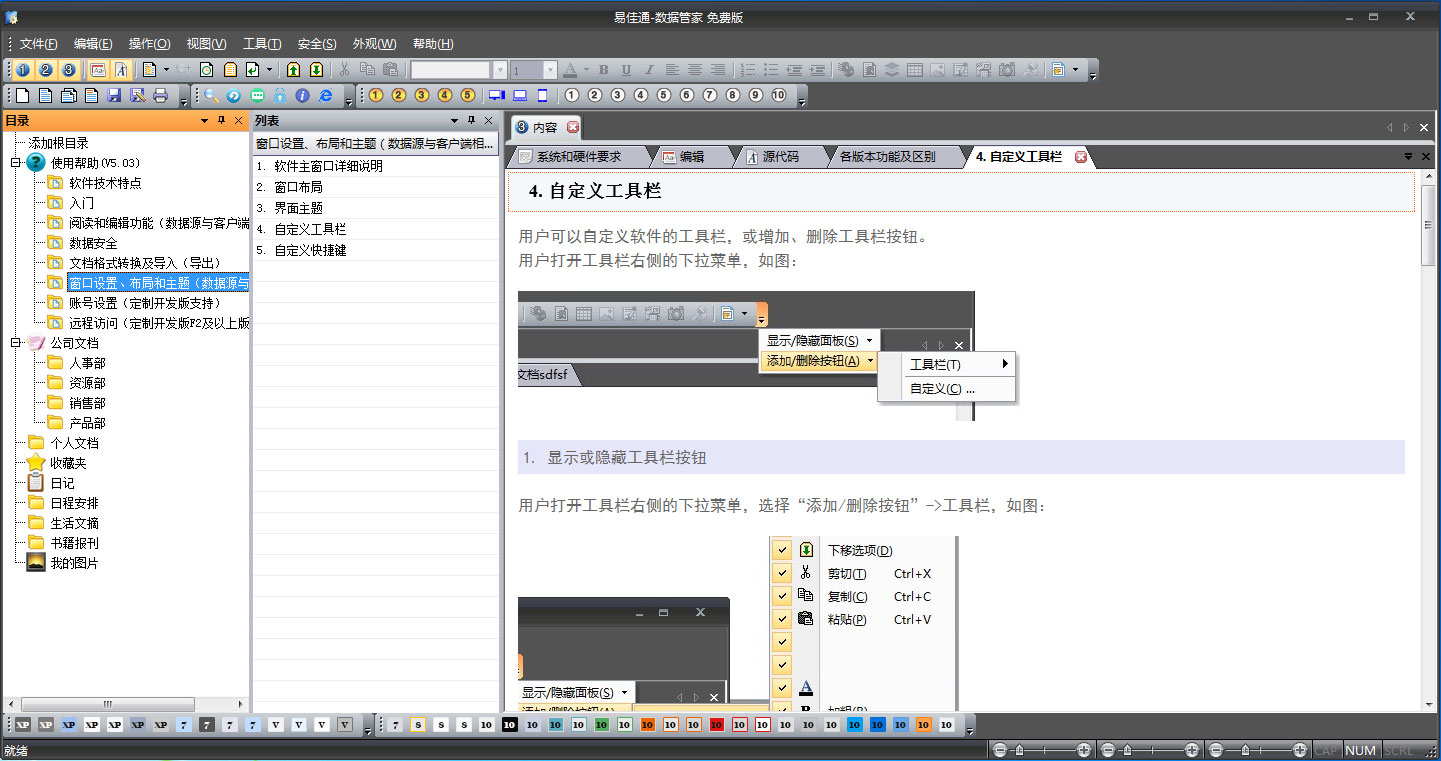Click the search magnifier icon
The image size is (1441, 761).
pyautogui.click(x=211, y=95)
